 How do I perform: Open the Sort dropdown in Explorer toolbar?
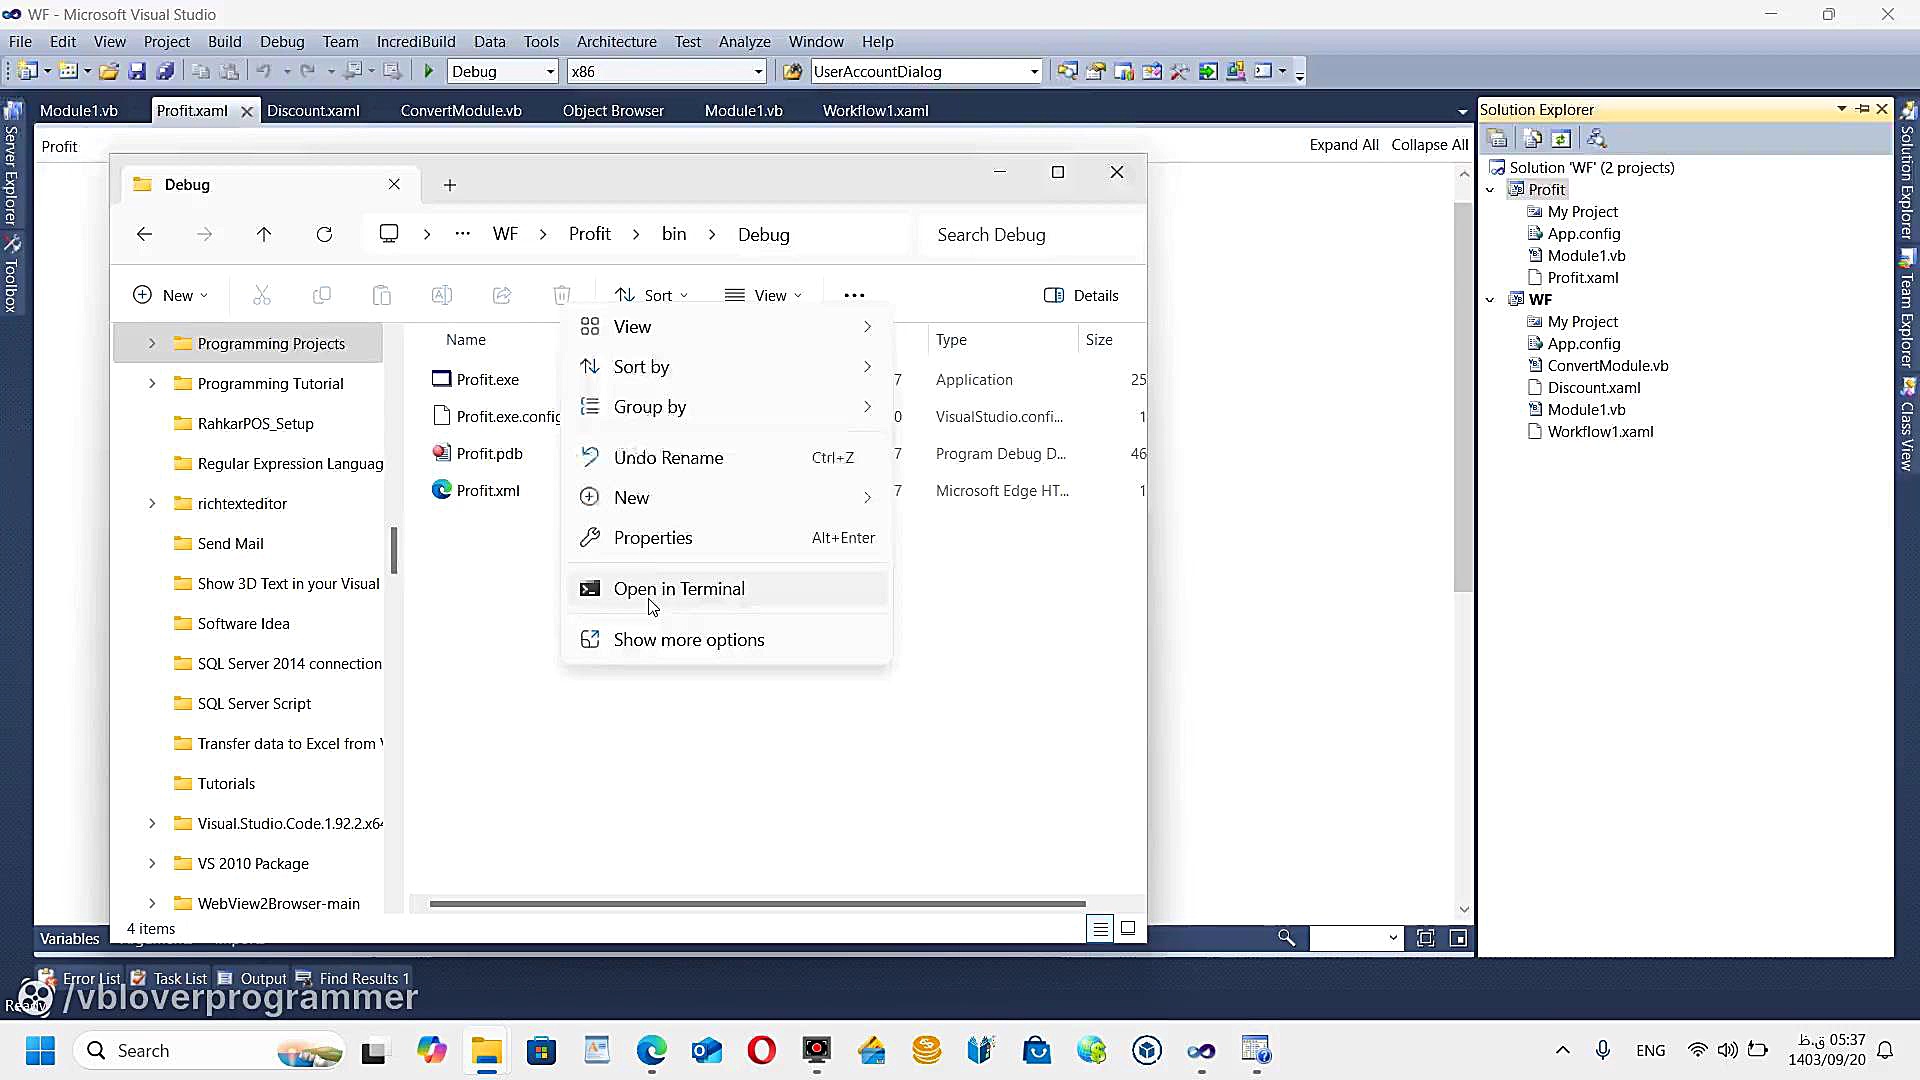pos(652,295)
